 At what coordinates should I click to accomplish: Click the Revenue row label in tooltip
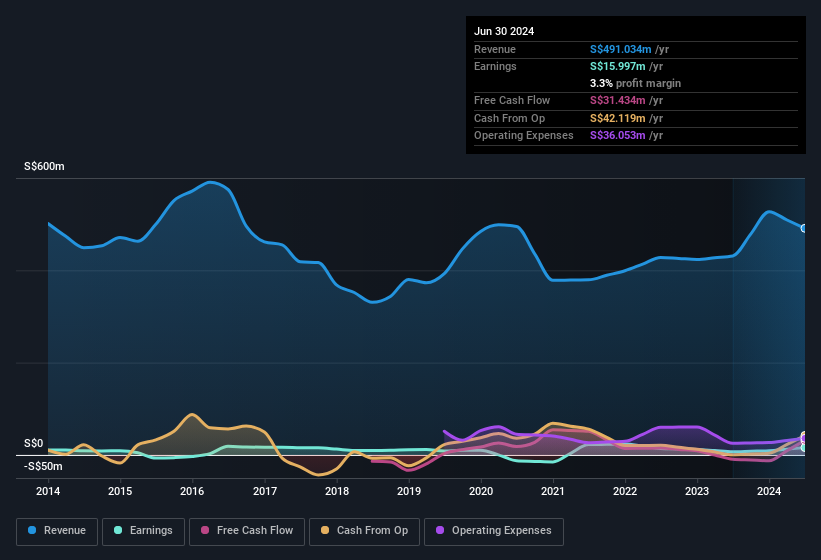tap(495, 49)
